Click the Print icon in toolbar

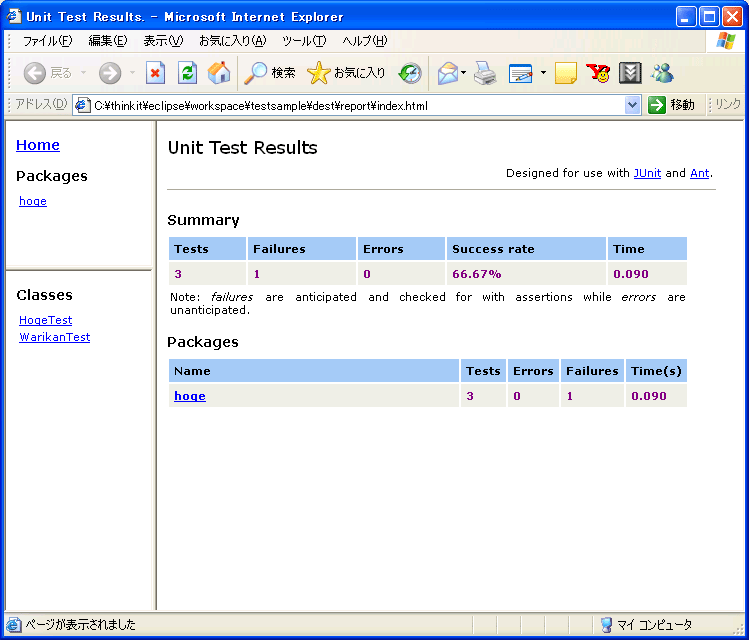[485, 73]
